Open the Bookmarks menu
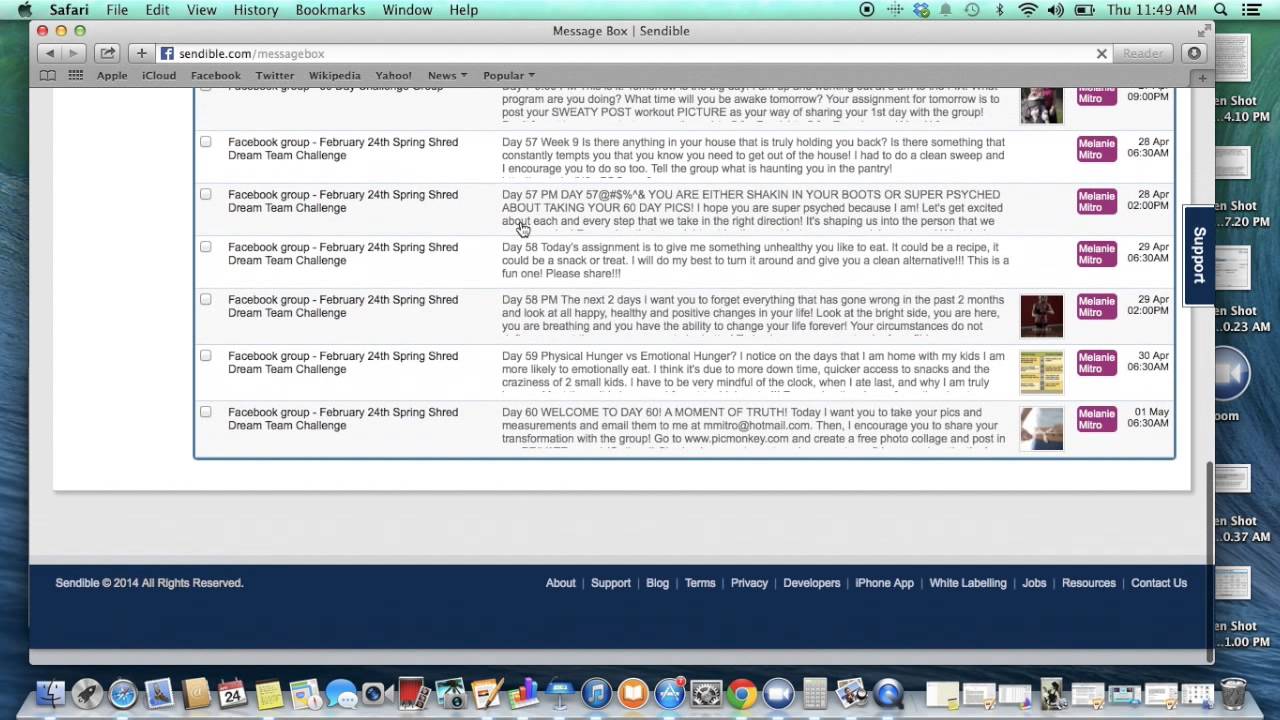This screenshot has height=720, width=1280. point(330,10)
